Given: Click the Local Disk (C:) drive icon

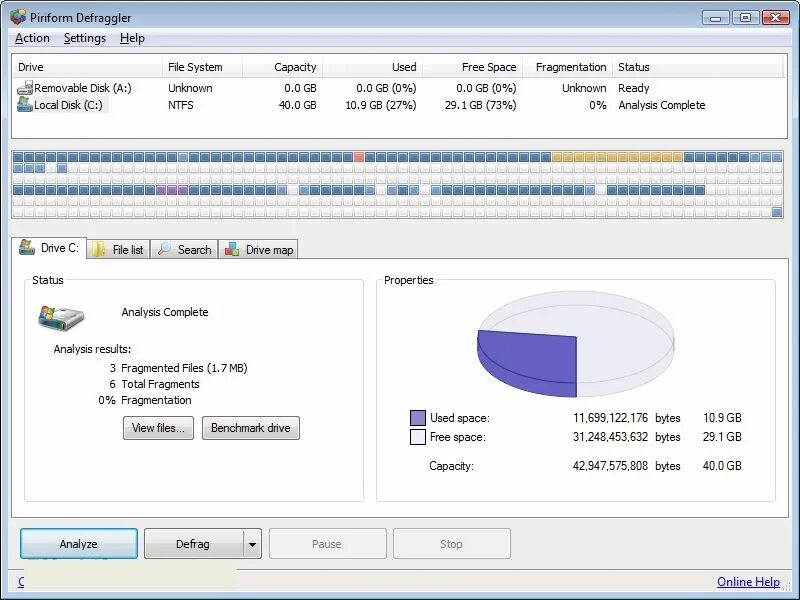Looking at the screenshot, I should pyautogui.click(x=24, y=105).
